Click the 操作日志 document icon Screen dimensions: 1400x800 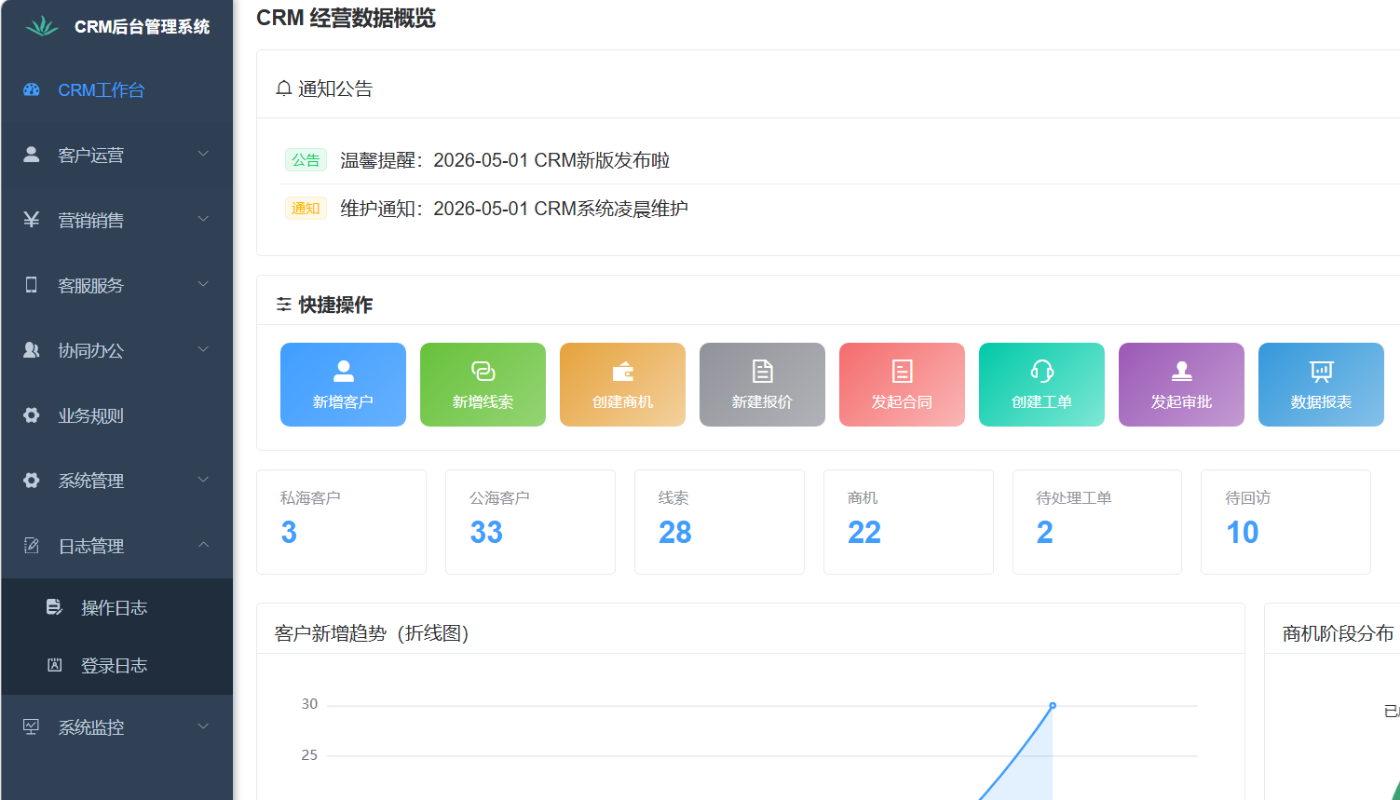coord(55,607)
